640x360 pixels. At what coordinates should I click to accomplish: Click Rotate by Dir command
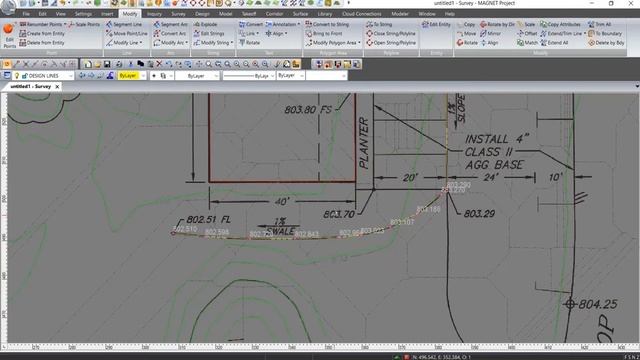497,24
